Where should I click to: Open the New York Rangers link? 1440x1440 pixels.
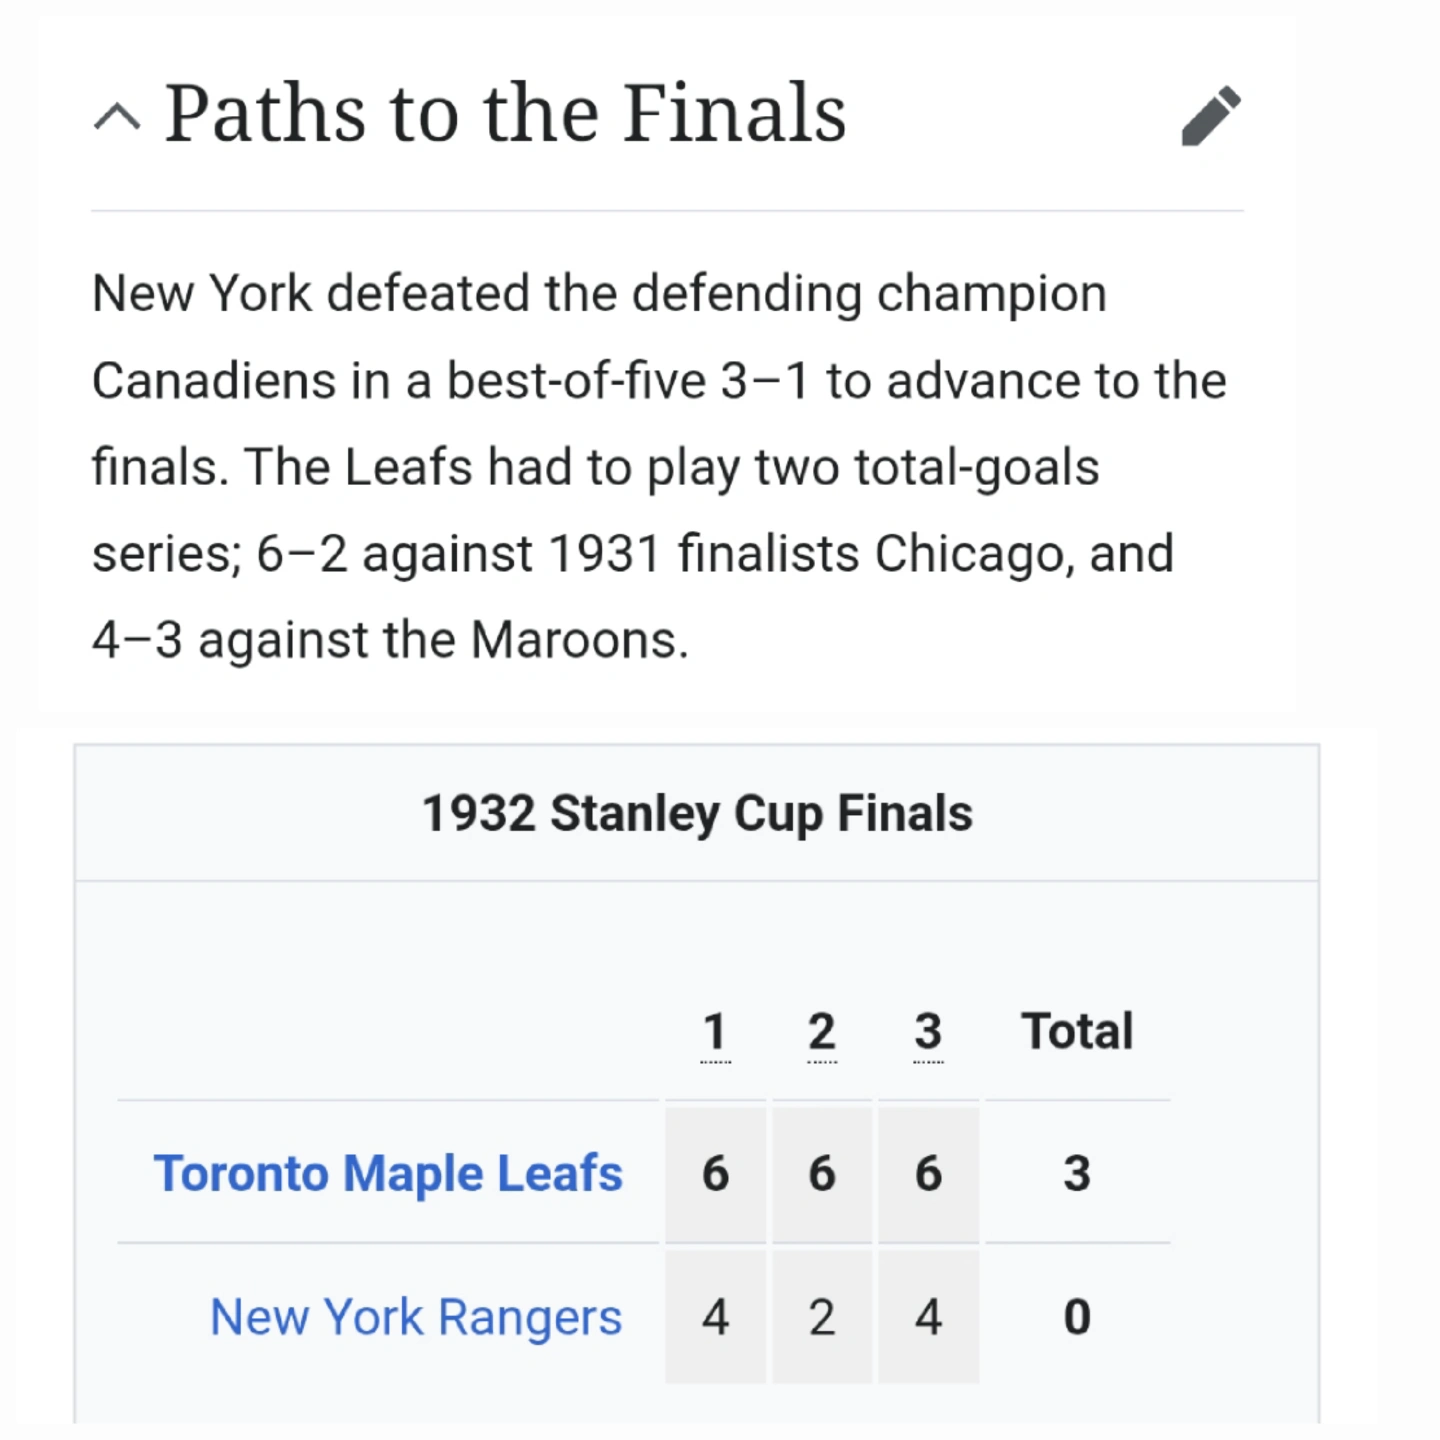(x=416, y=1317)
